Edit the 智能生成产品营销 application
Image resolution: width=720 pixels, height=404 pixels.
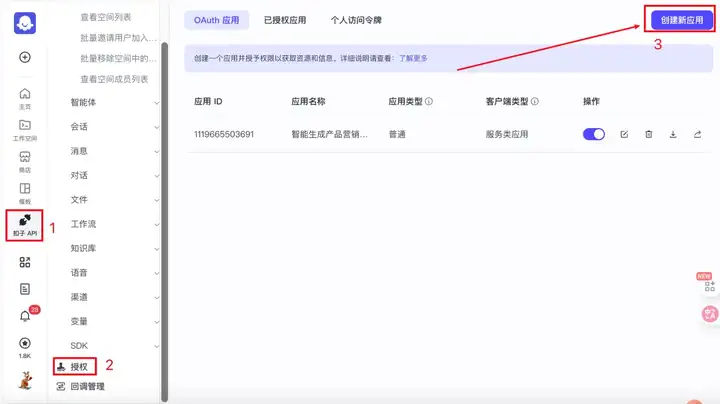click(x=624, y=134)
